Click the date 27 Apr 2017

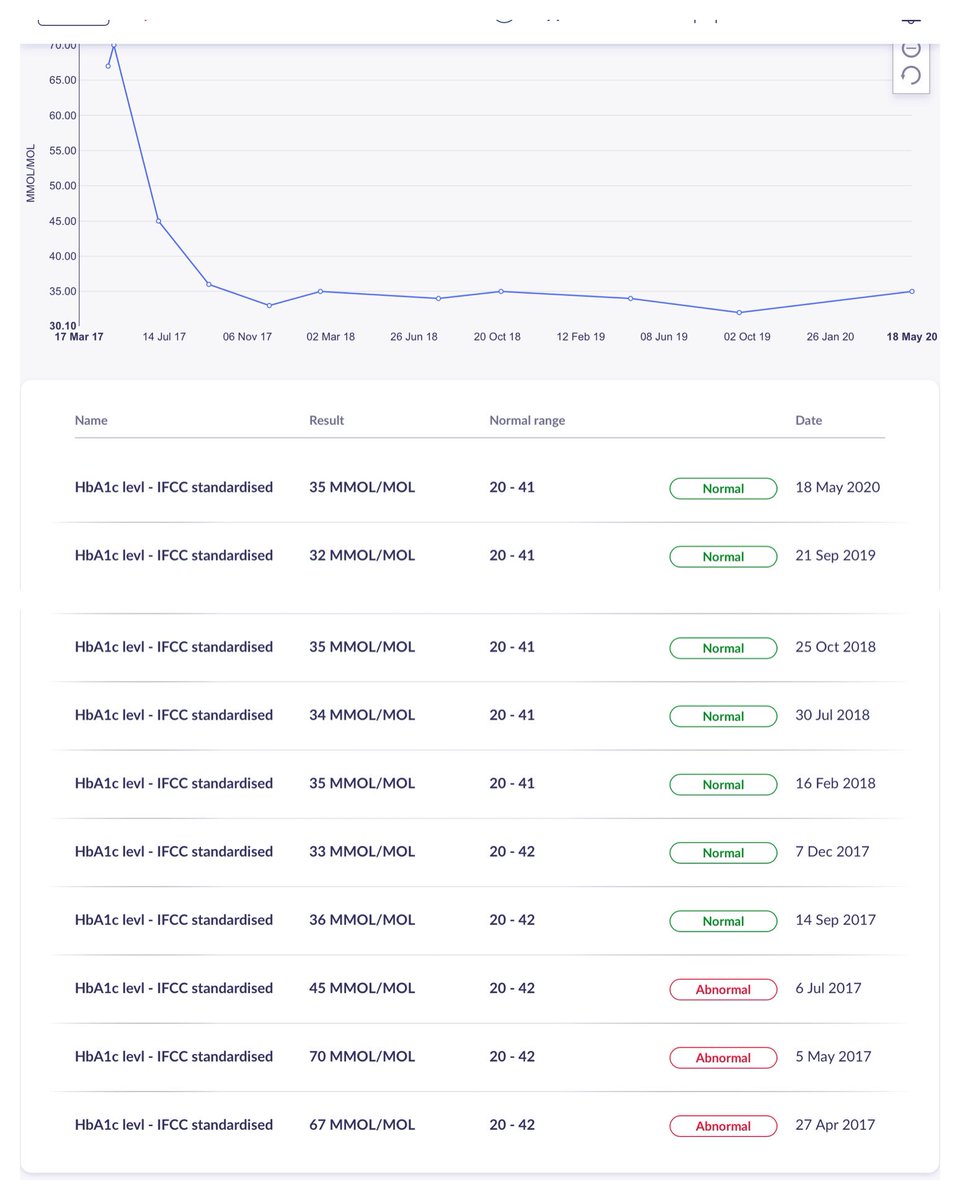tap(835, 1125)
